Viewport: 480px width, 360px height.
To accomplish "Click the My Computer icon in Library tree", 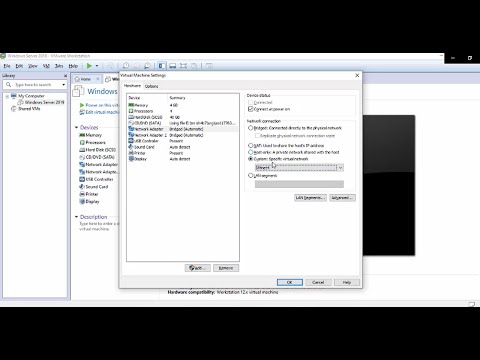I will coord(14,96).
